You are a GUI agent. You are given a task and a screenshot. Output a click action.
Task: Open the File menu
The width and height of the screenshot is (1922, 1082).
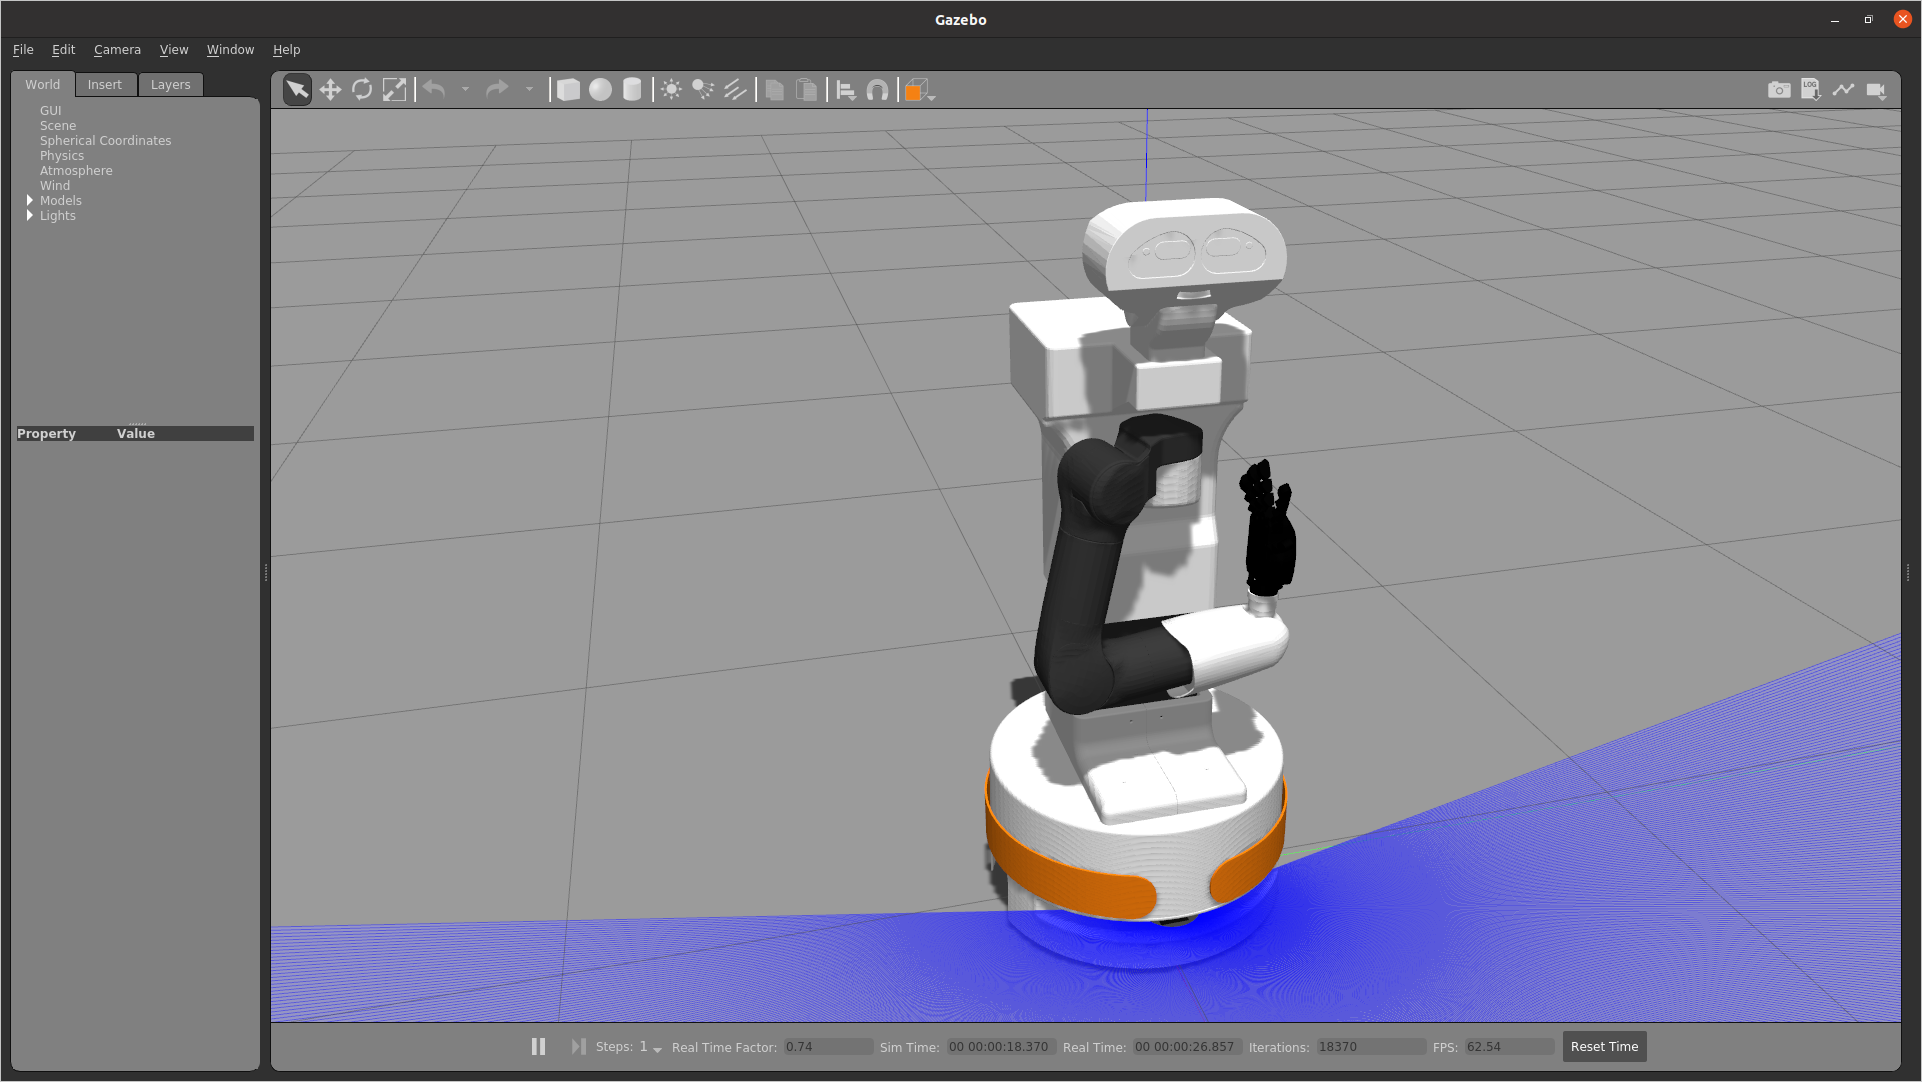tap(23, 49)
